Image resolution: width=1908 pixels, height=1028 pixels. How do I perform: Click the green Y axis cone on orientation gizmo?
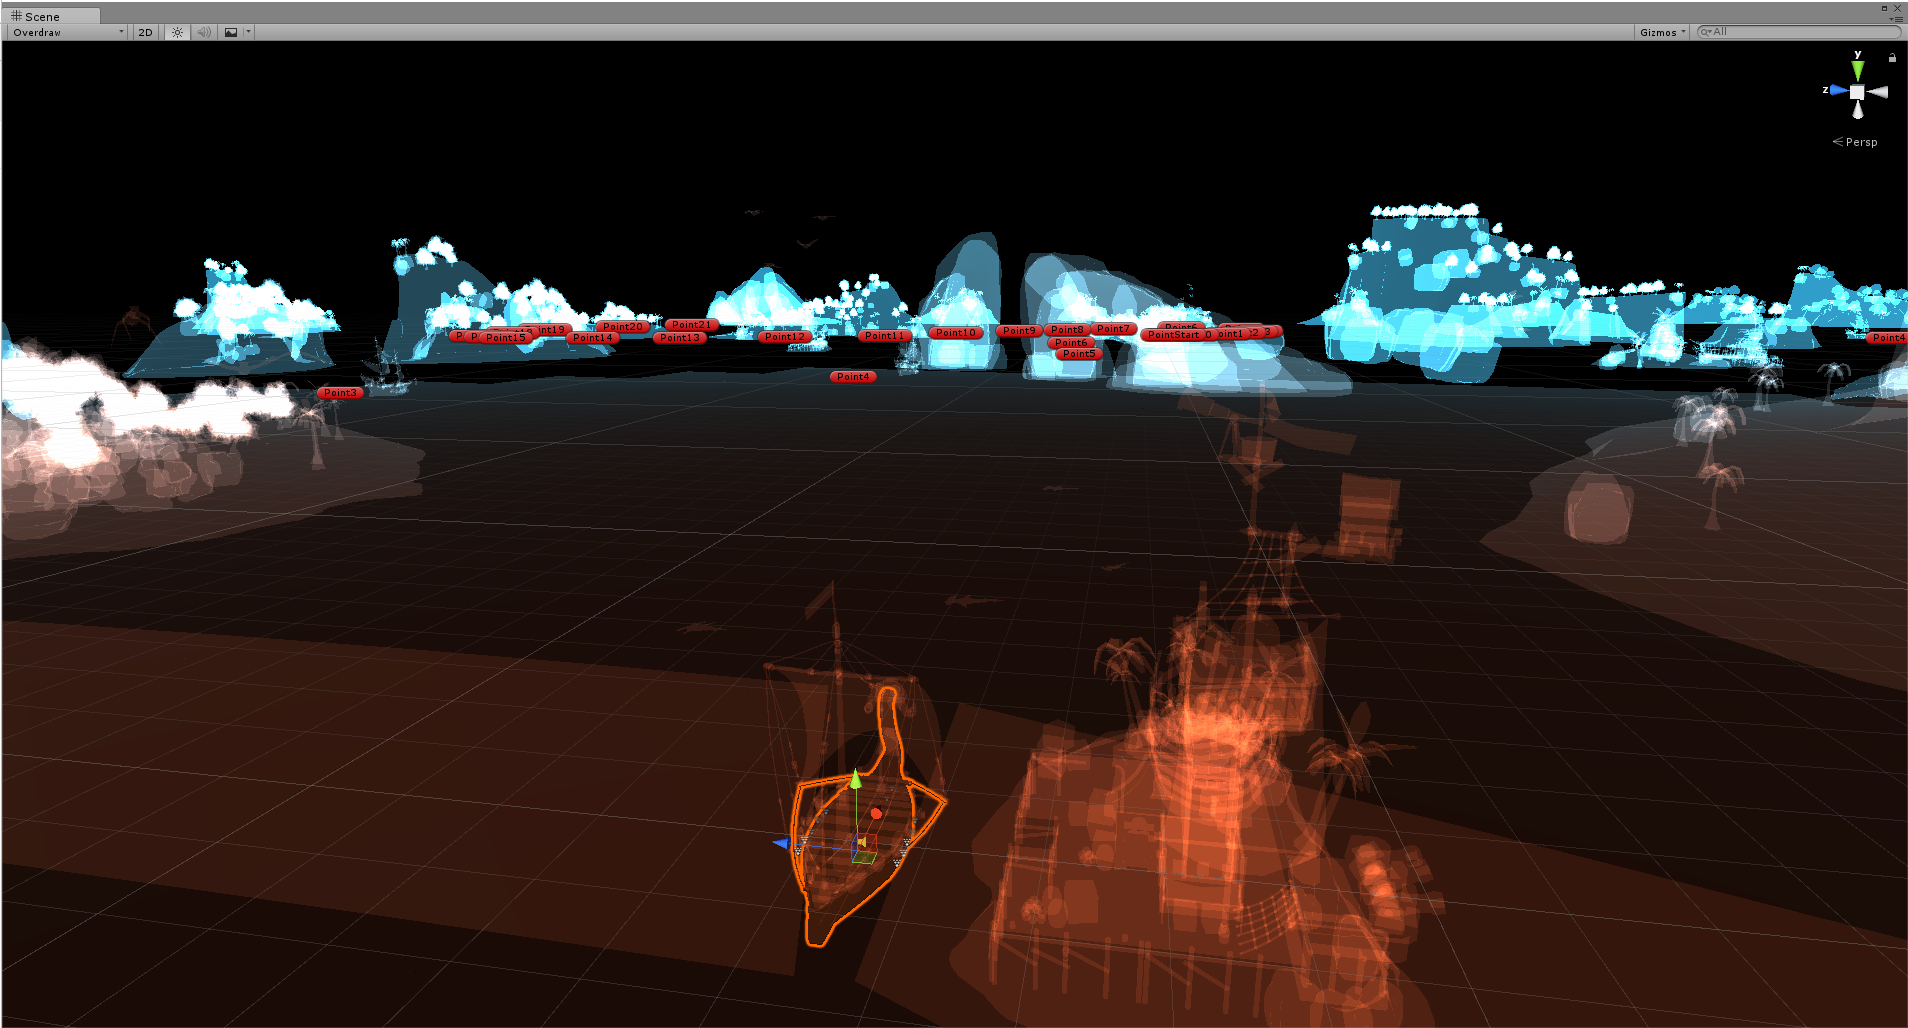pyautogui.click(x=1857, y=70)
